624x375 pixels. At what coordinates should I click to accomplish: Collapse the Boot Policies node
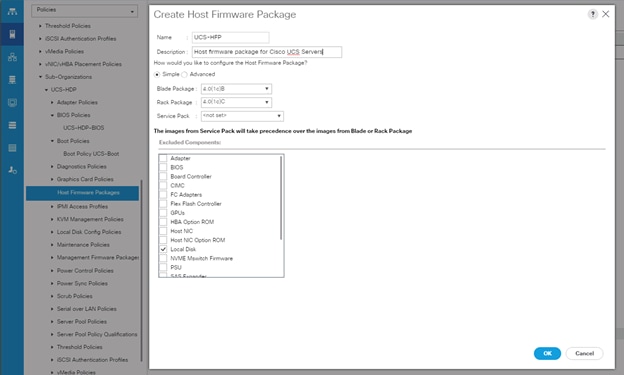coord(52,141)
